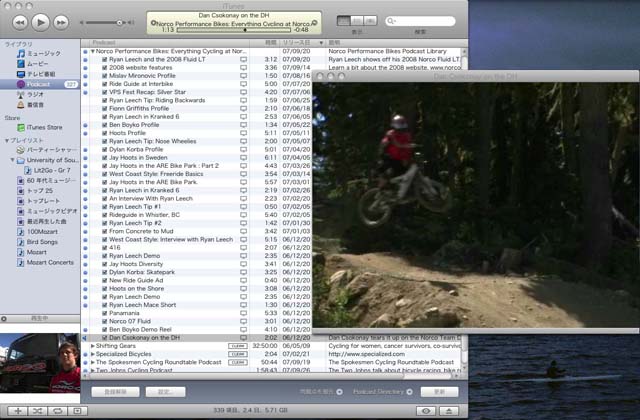
Task: Click the Unsubscribe button
Action: 116,392
